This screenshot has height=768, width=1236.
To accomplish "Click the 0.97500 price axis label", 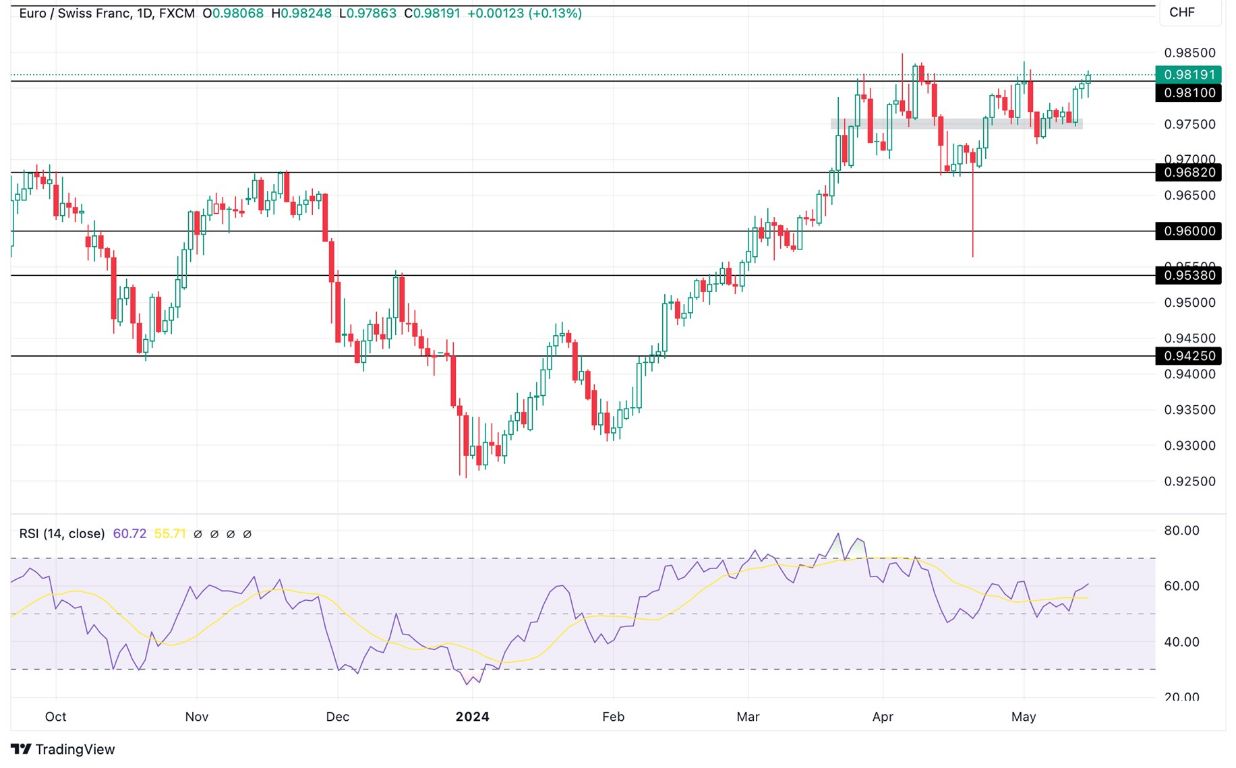I will coord(1190,124).
